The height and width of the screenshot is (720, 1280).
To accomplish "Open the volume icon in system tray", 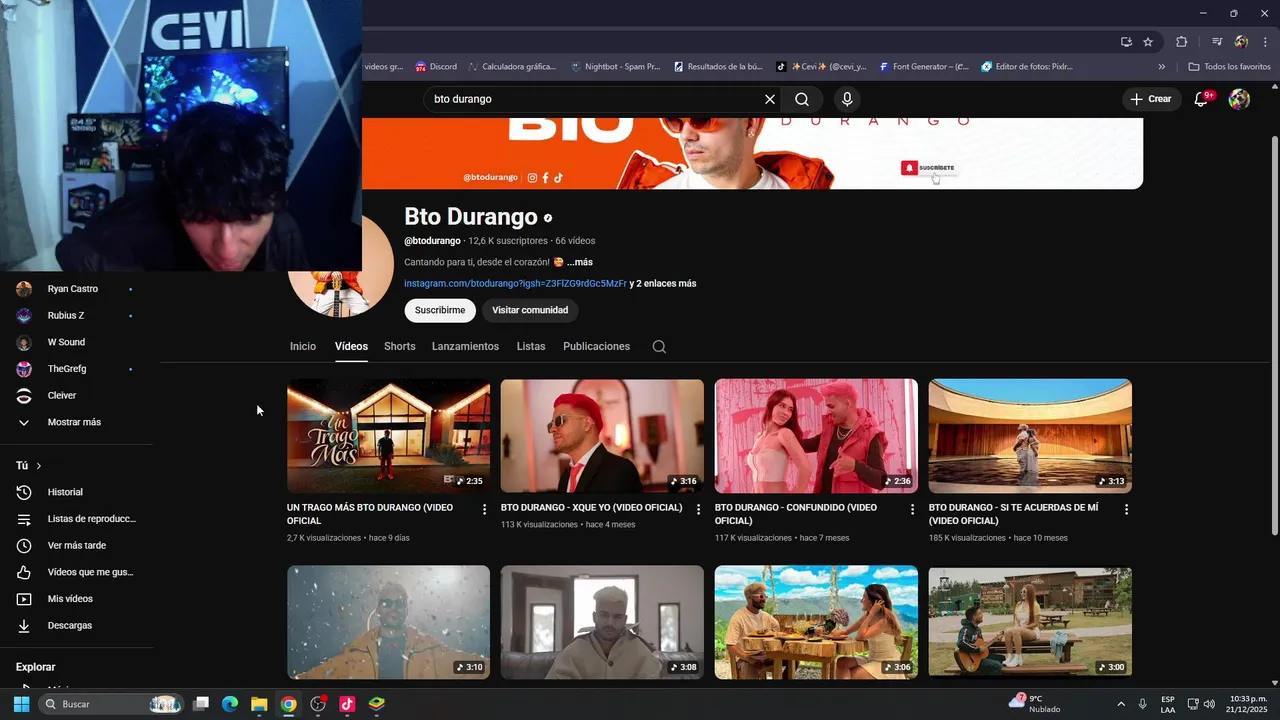I will [1210, 704].
